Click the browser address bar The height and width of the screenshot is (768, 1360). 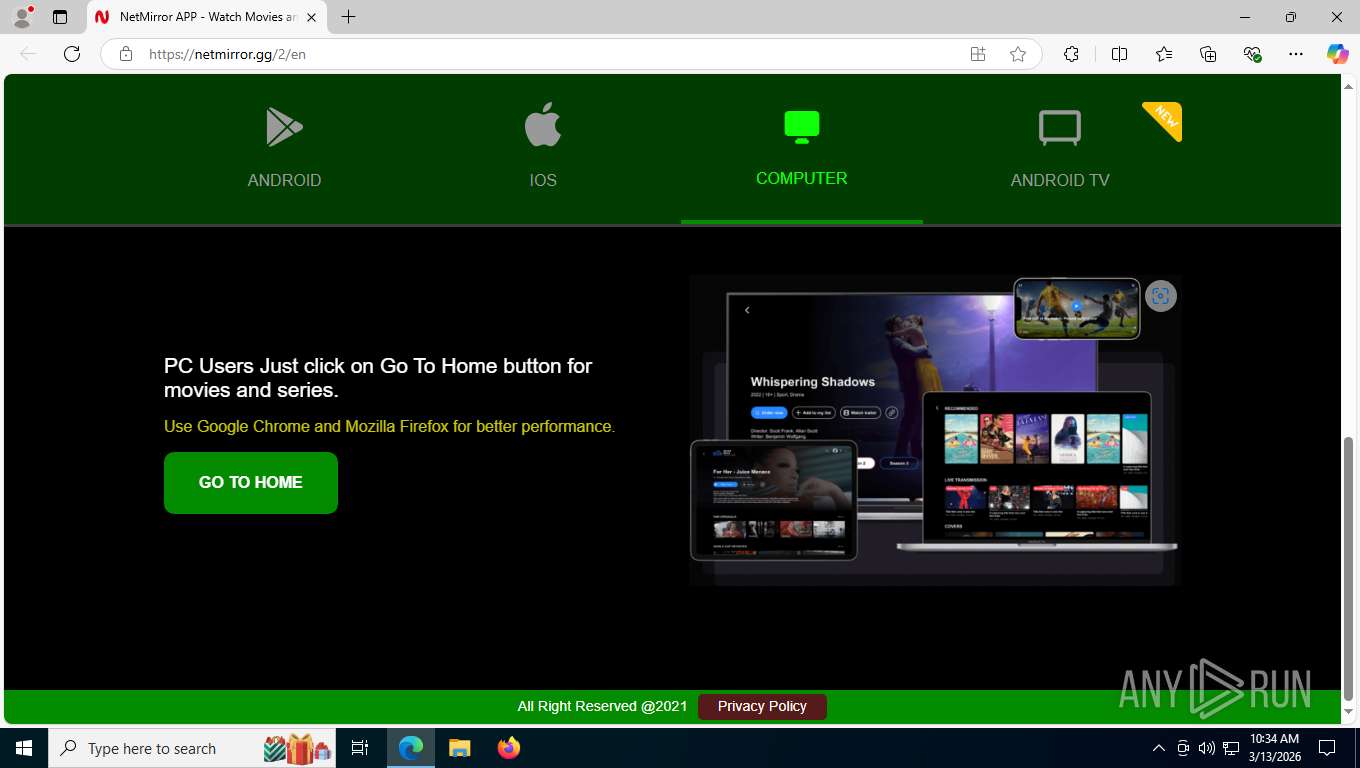(x=550, y=54)
